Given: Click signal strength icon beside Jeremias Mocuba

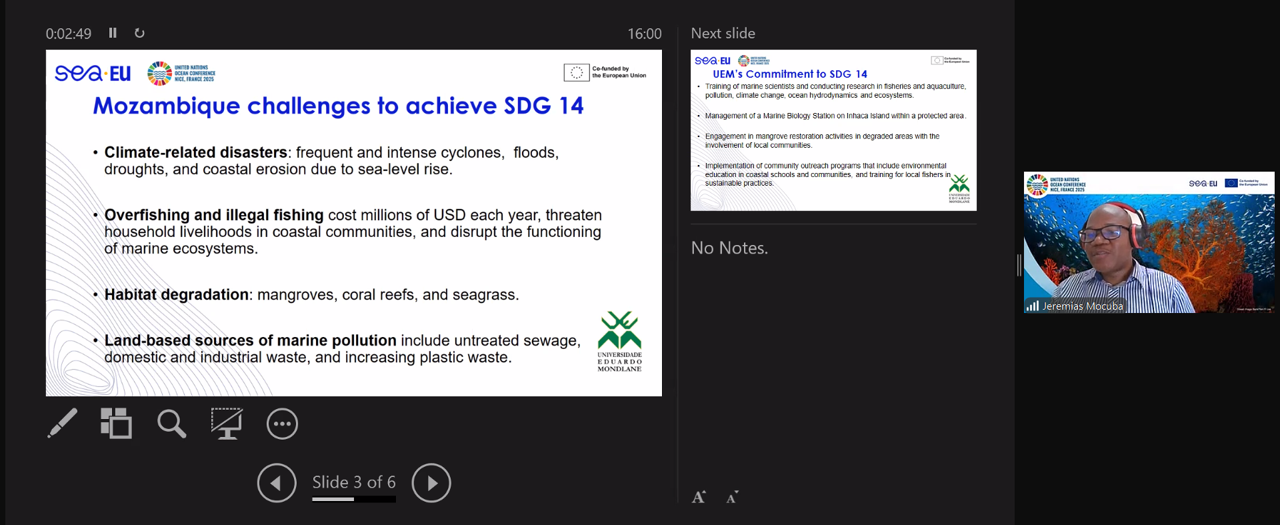Looking at the screenshot, I should coord(1033,306).
